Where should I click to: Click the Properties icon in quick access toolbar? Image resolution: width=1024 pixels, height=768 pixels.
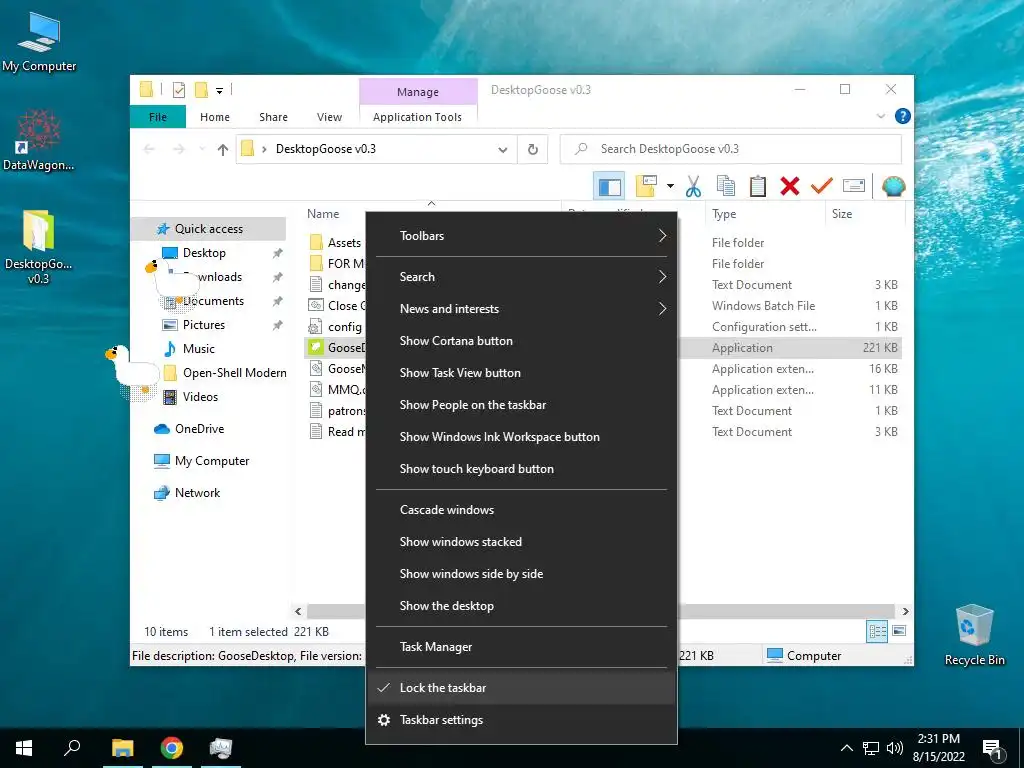[179, 90]
